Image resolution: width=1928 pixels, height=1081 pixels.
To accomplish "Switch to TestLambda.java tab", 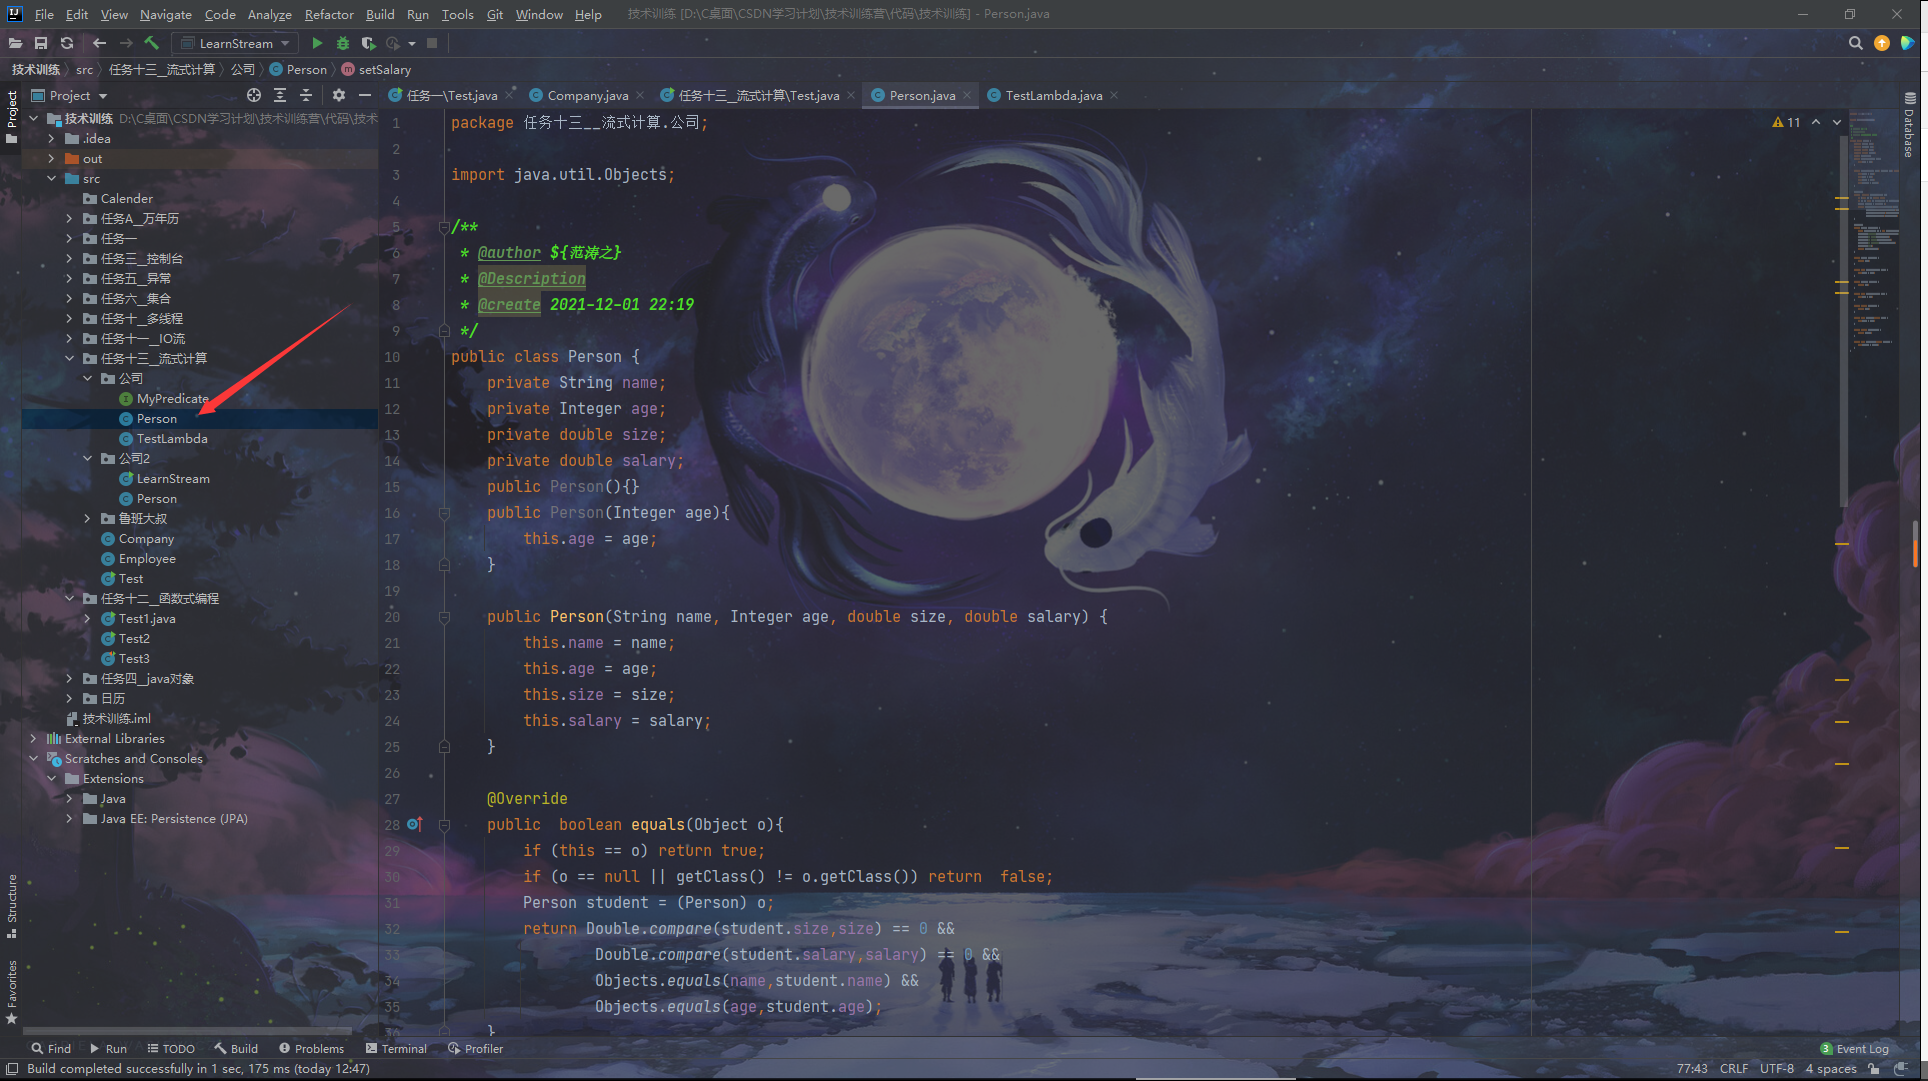I will click(1053, 95).
